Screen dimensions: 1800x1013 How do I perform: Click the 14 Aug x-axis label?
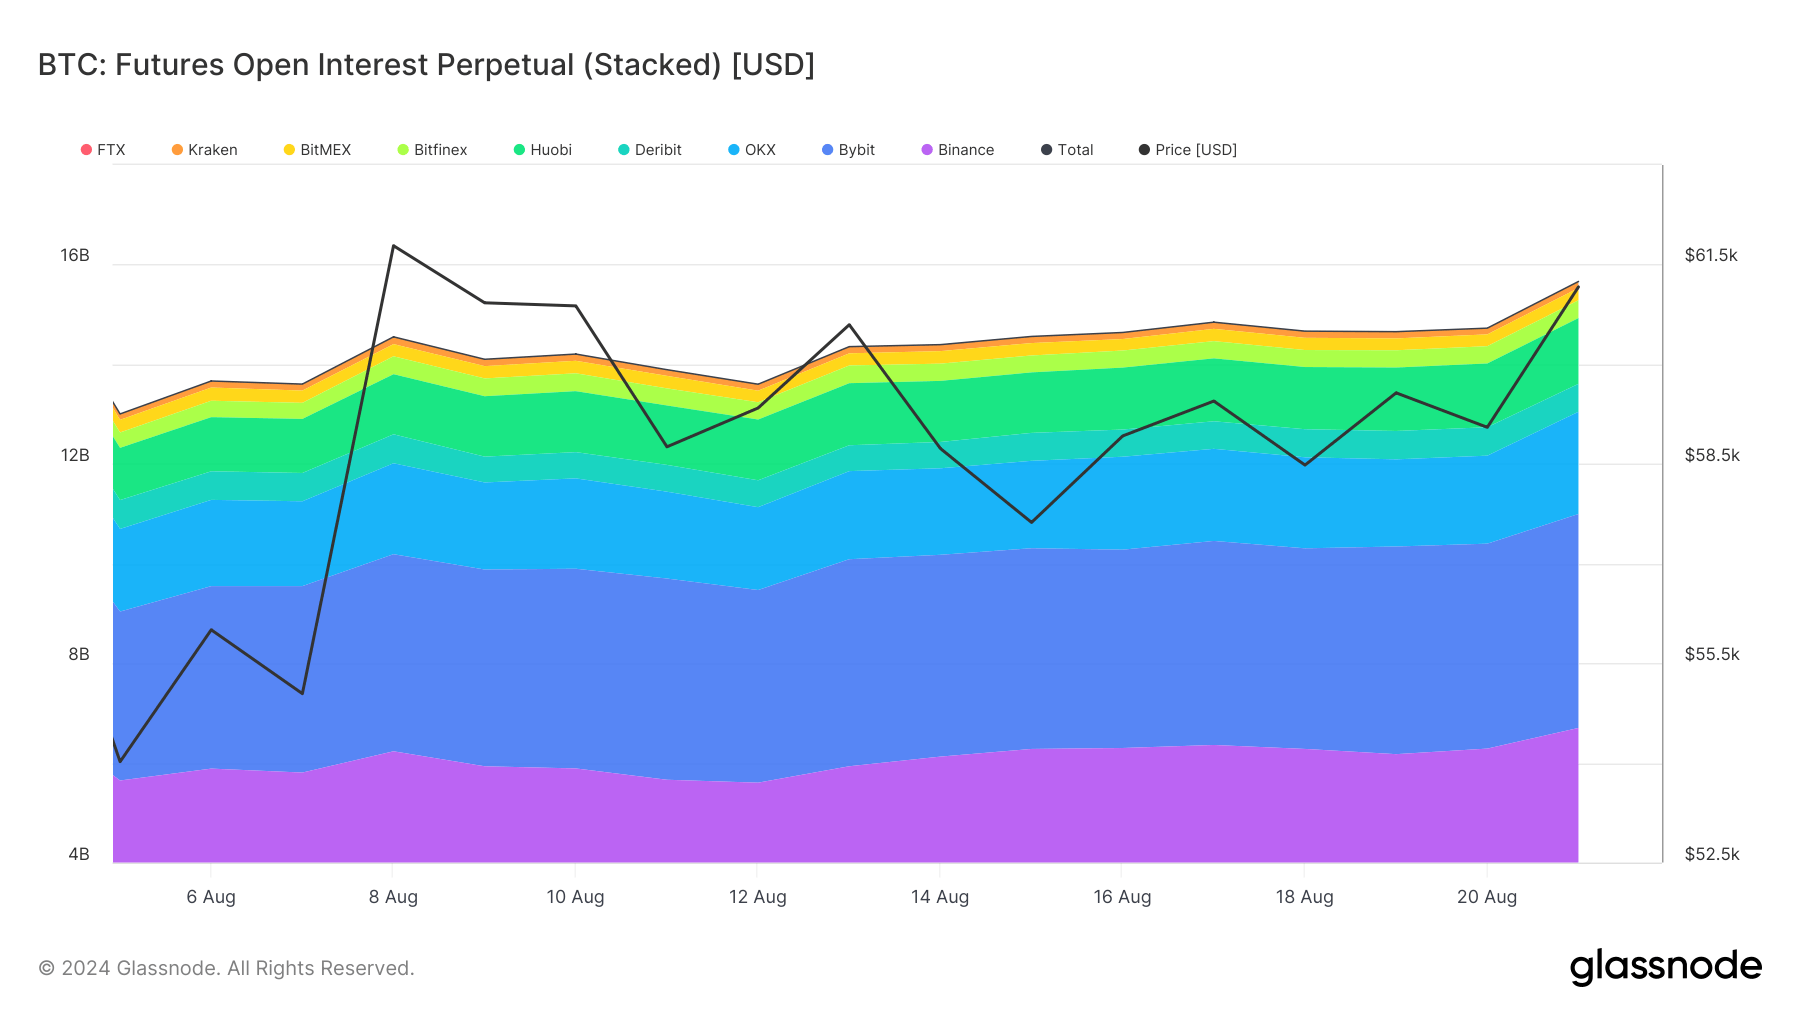940,897
